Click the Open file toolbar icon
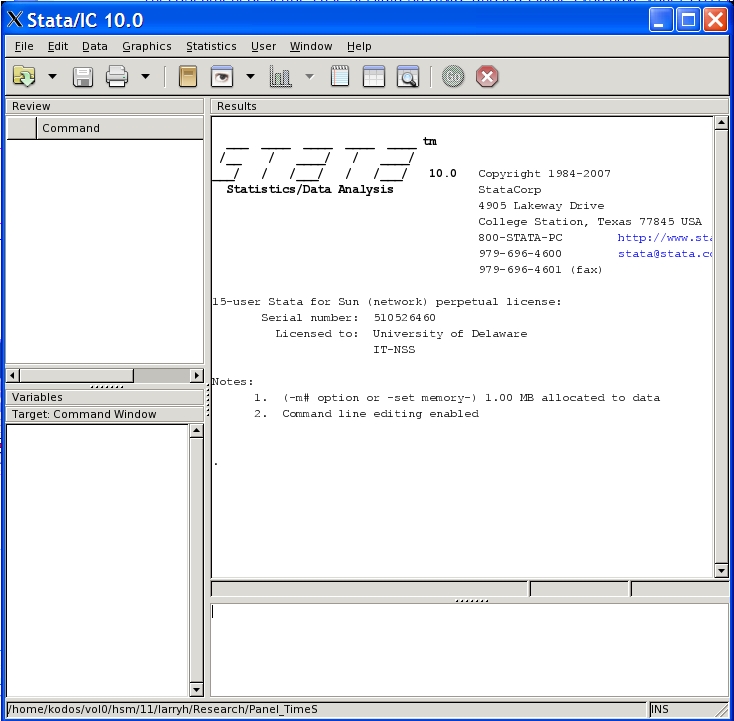 24,77
